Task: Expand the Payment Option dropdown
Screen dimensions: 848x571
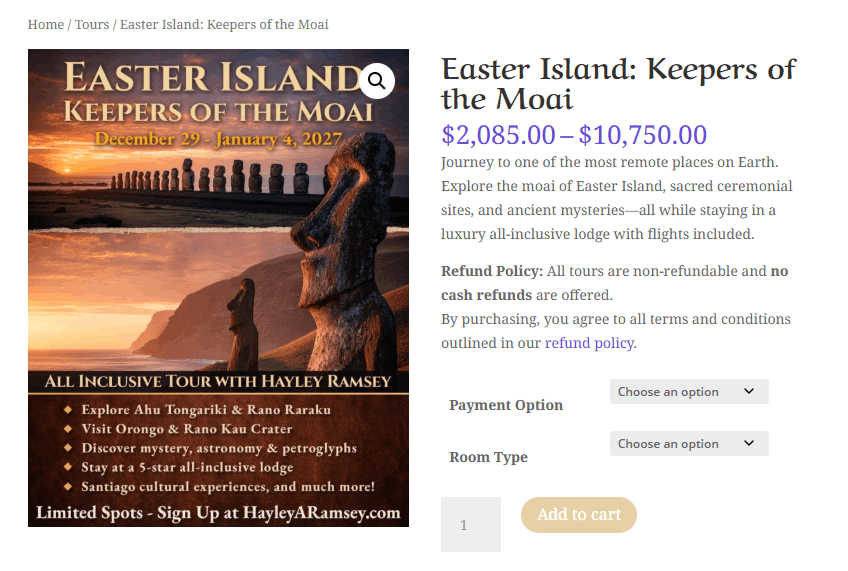Action: click(688, 392)
